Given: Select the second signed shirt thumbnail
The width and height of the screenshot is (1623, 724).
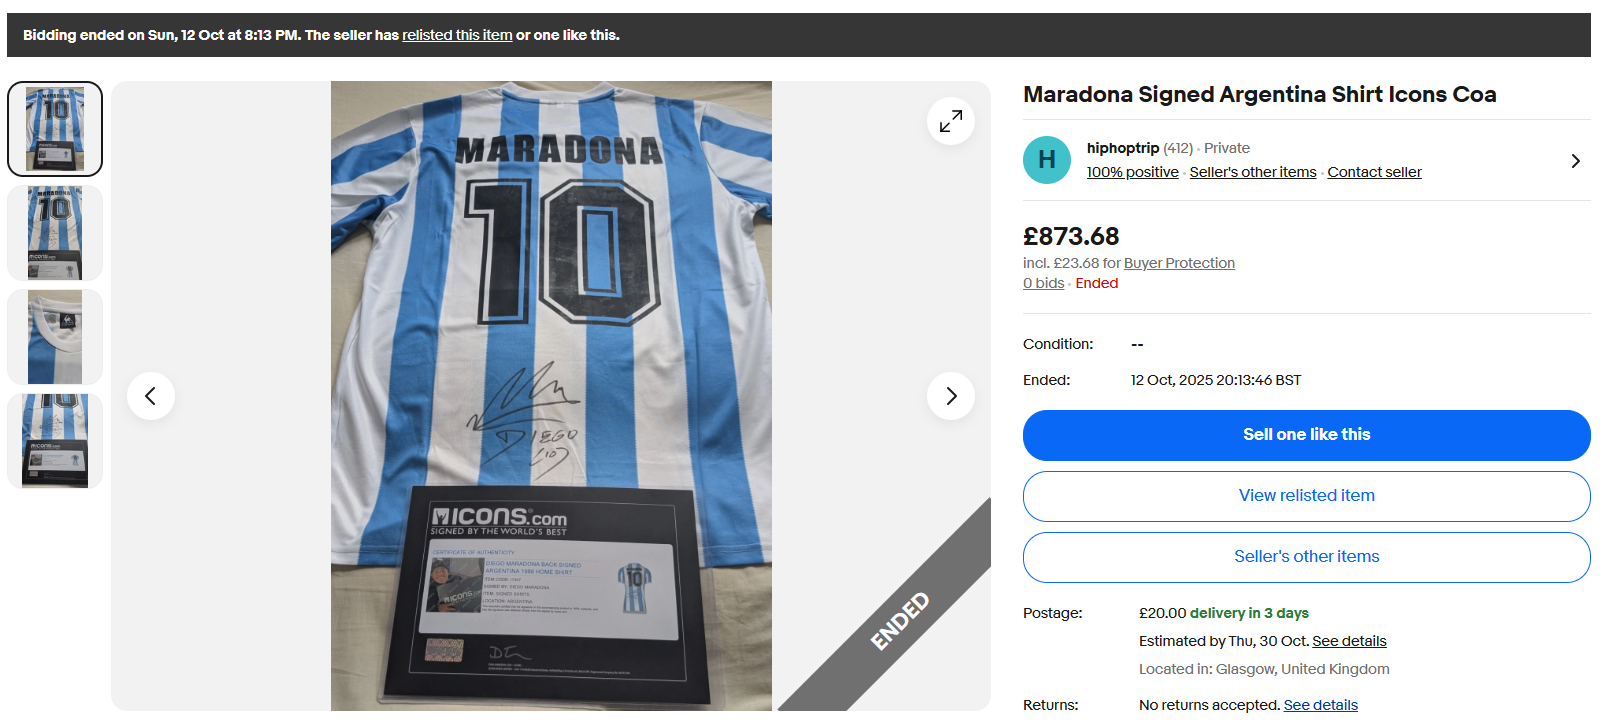Looking at the screenshot, I should [55, 233].
